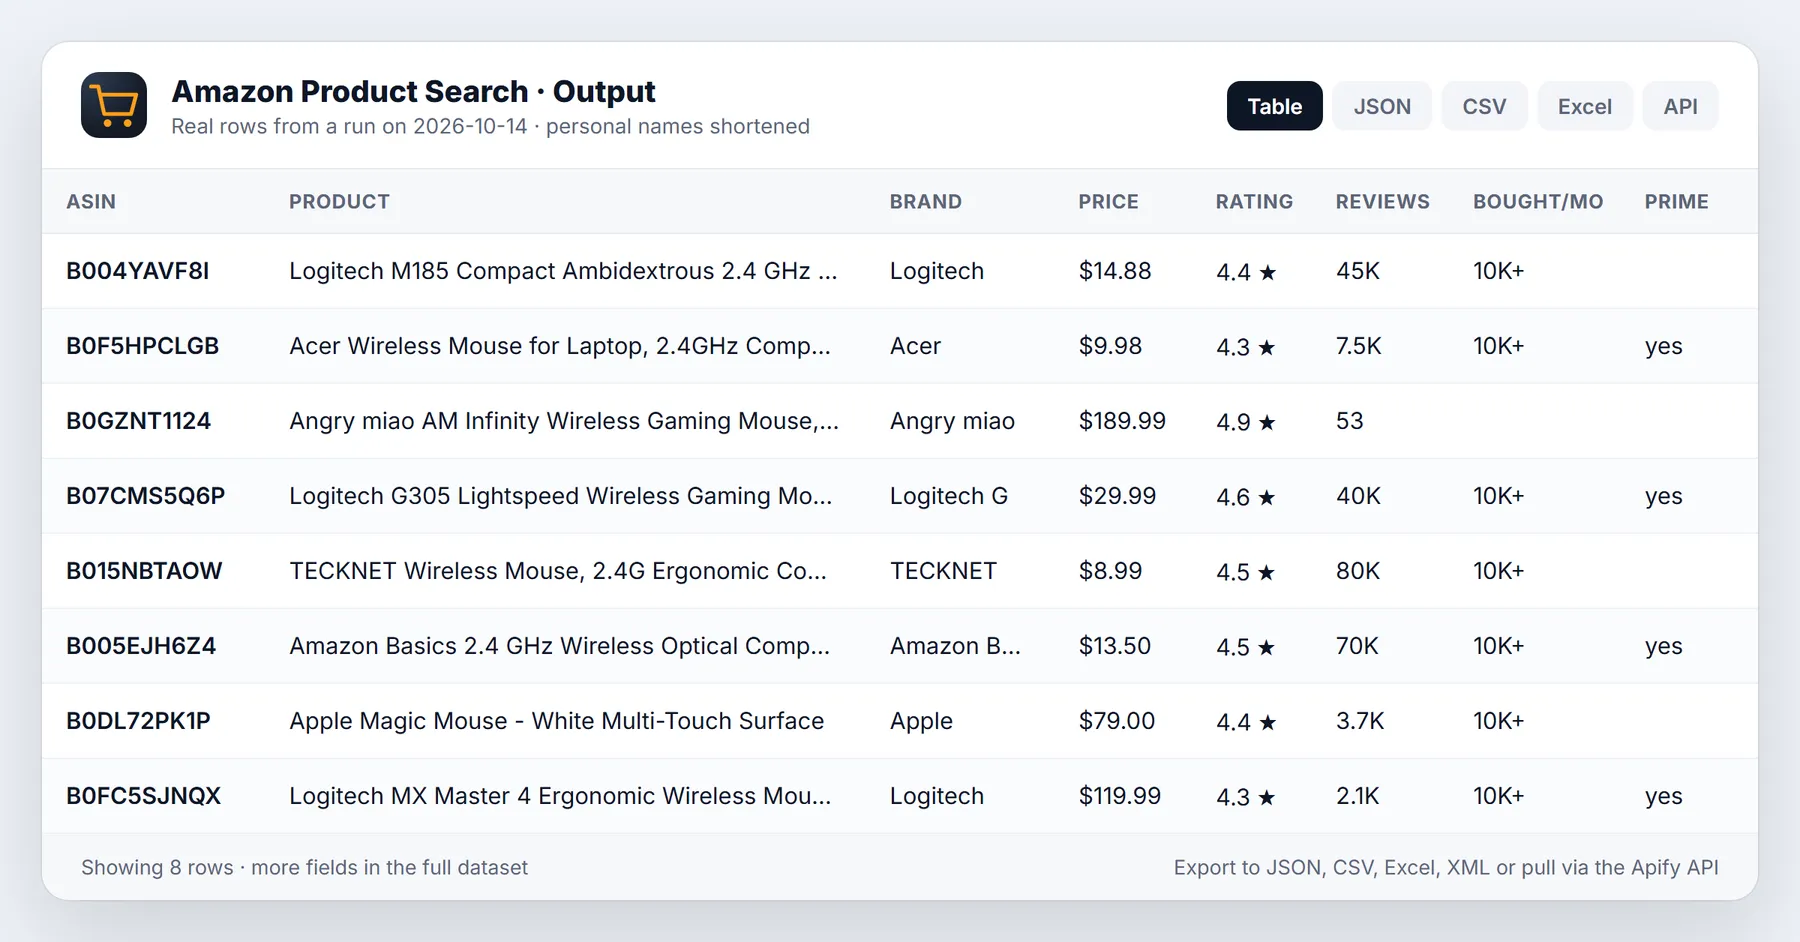Click the RATING column header
The image size is (1800, 942).
click(1254, 202)
